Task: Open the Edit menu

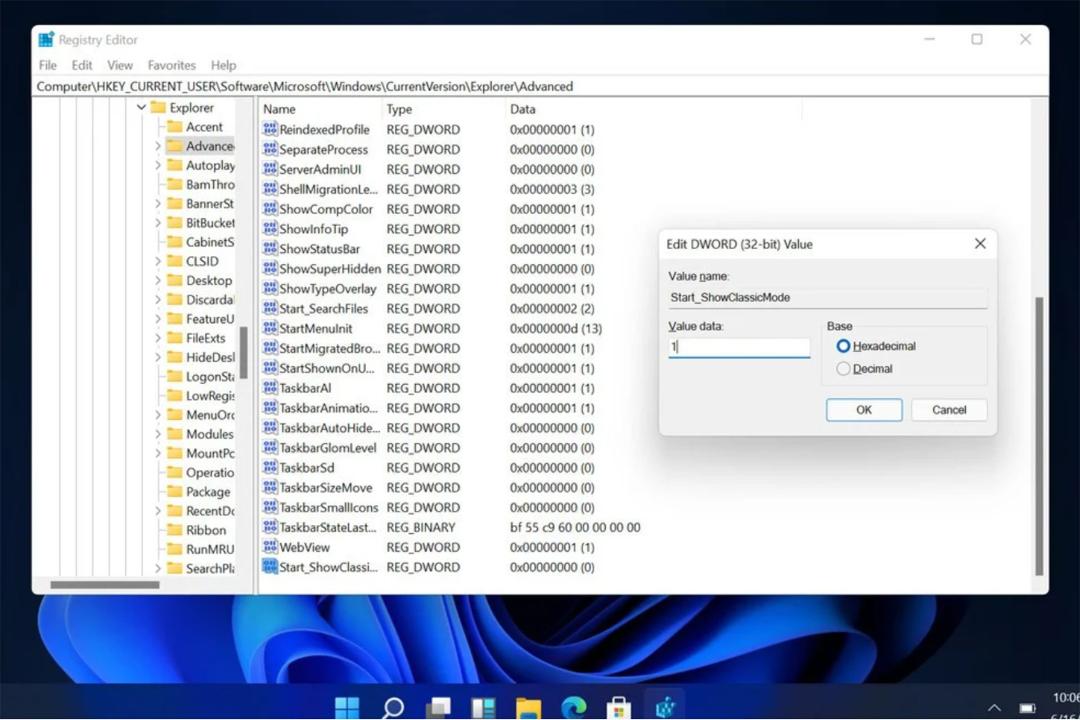Action: pyautogui.click(x=81, y=65)
